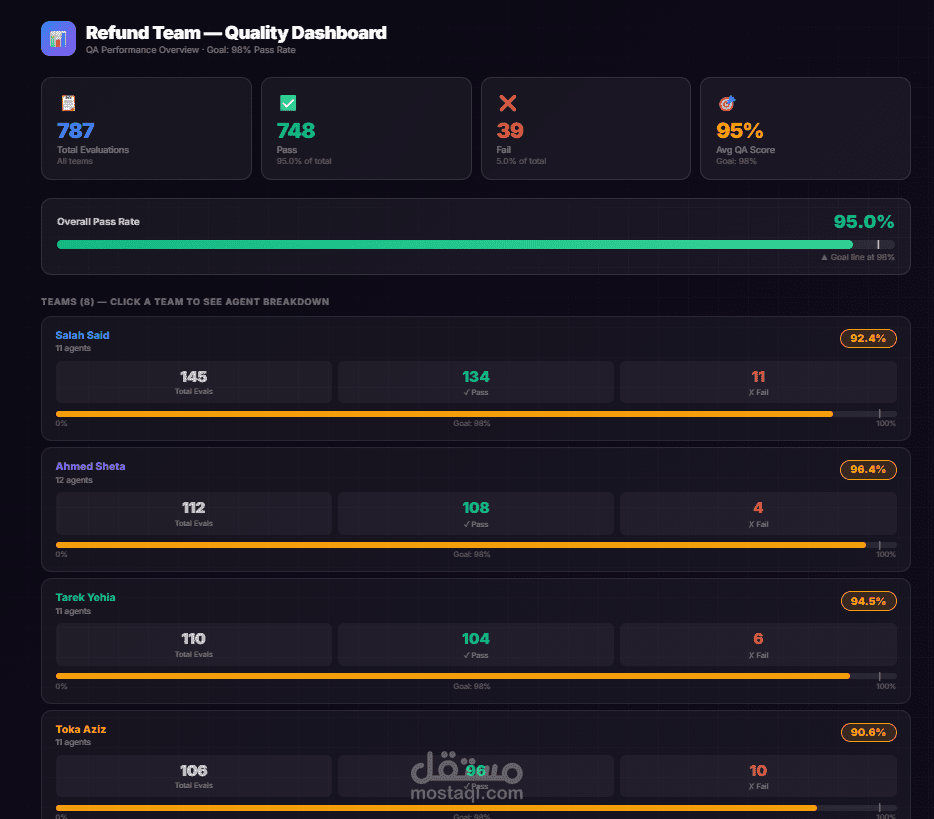Click the '11 agents' label under Tarek Yehia
Image resolution: width=934 pixels, height=819 pixels.
73,611
